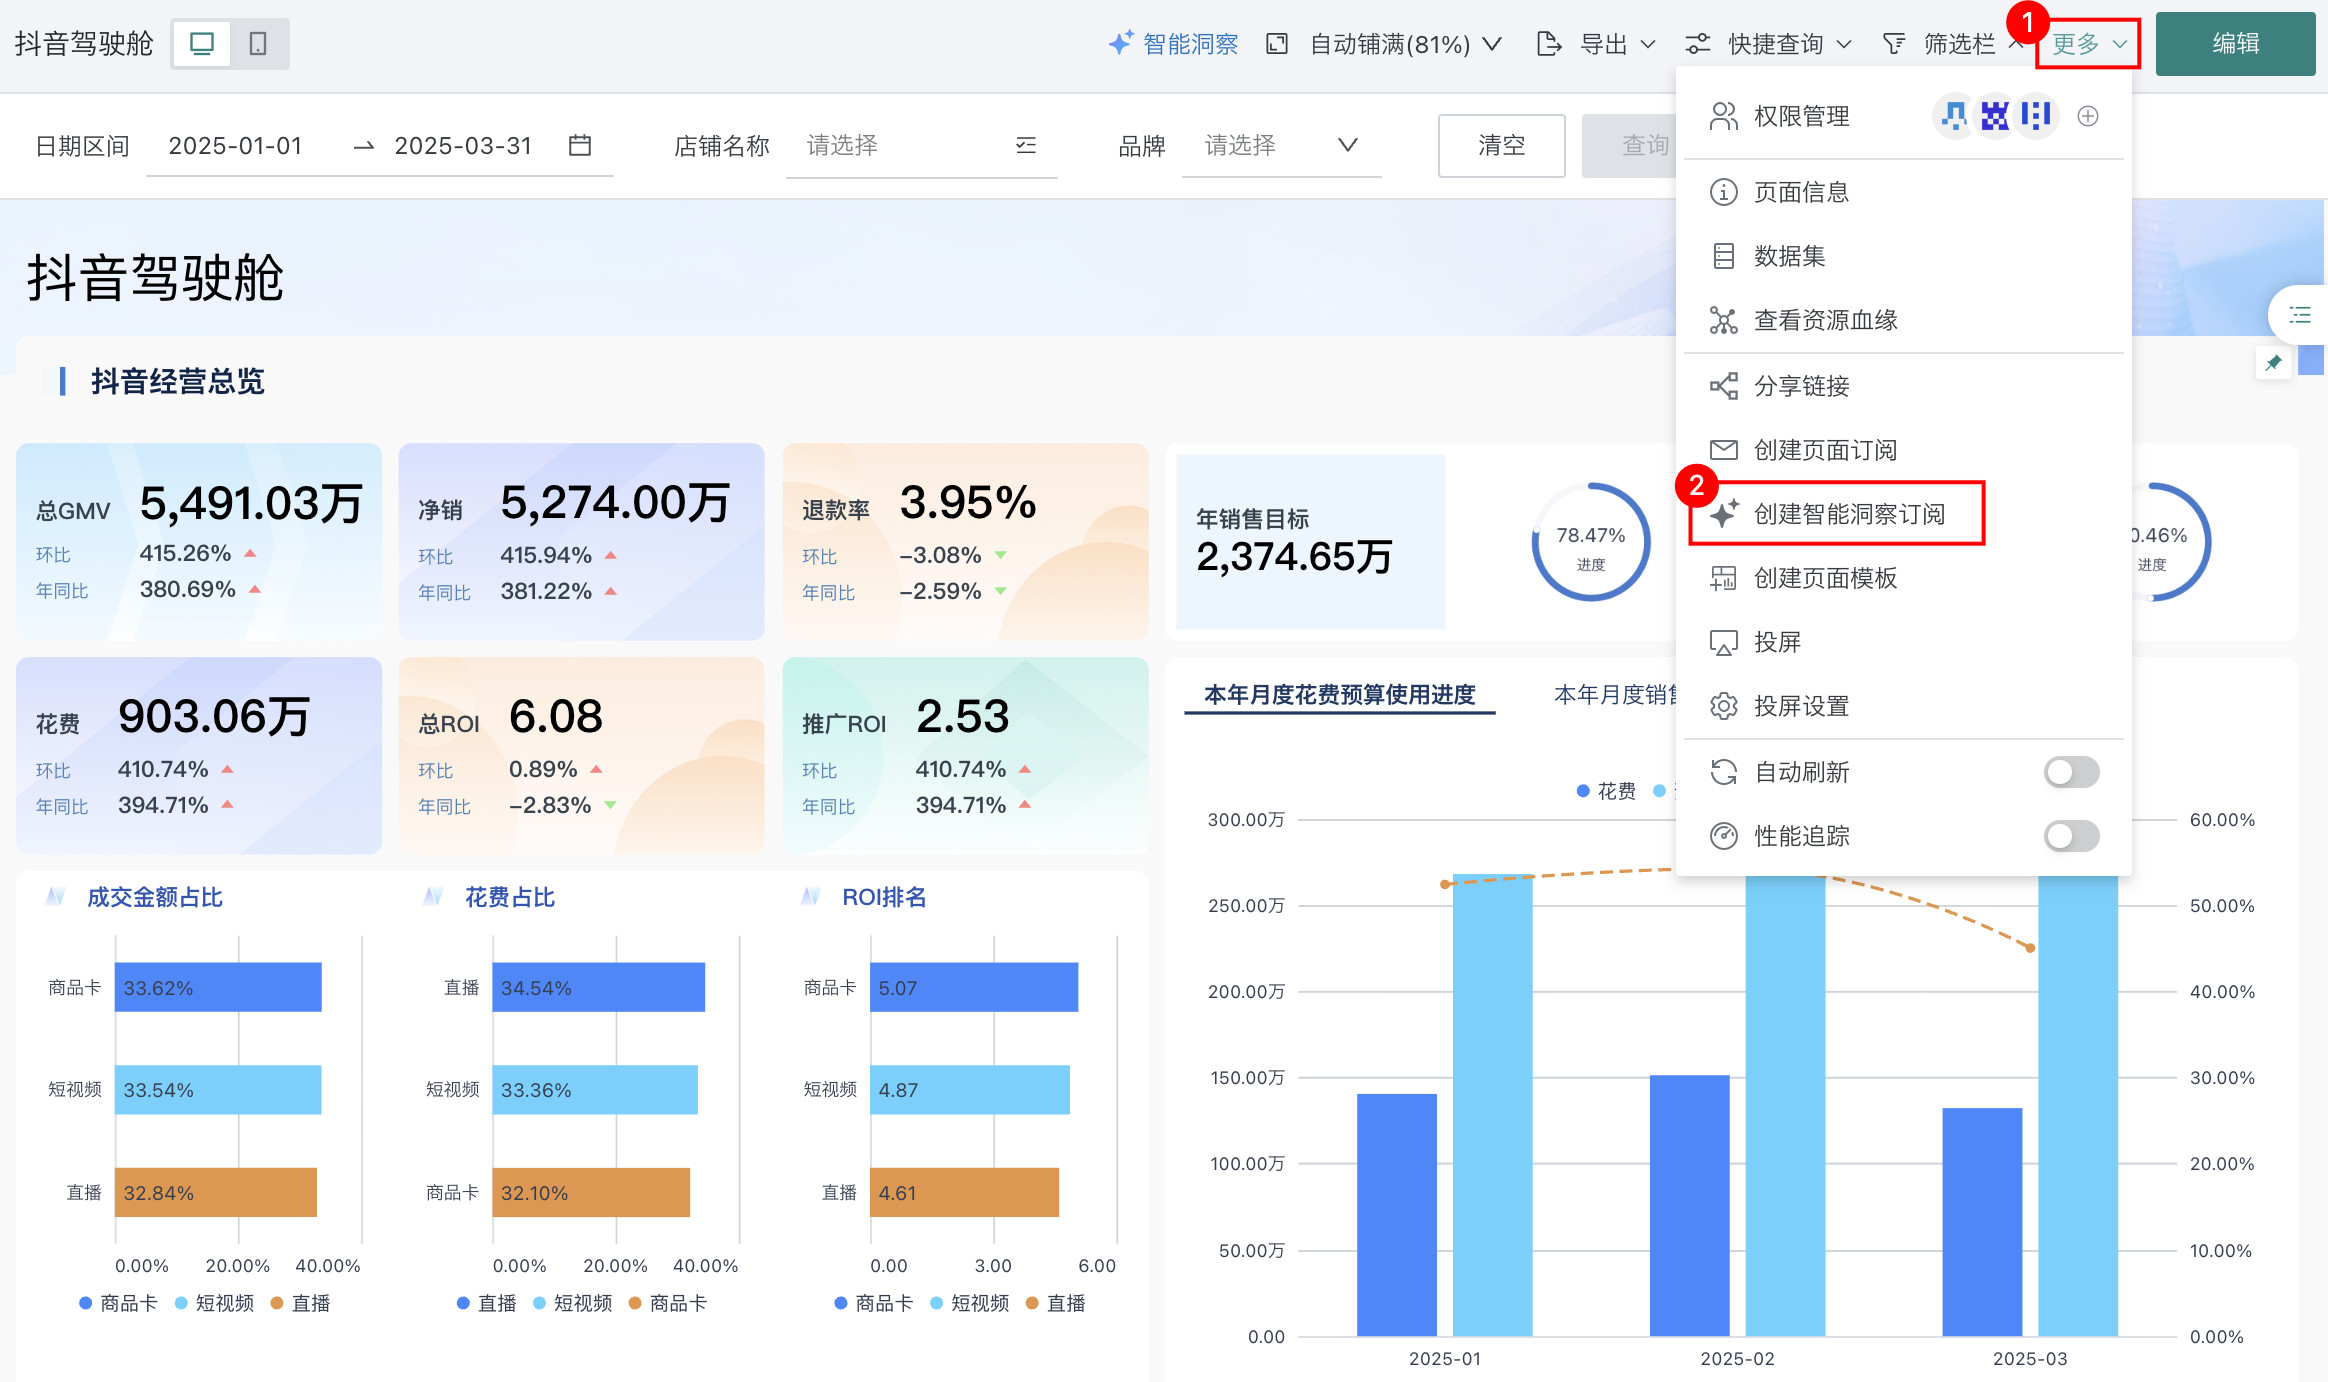Open the outline list panel icon

(x=2300, y=316)
